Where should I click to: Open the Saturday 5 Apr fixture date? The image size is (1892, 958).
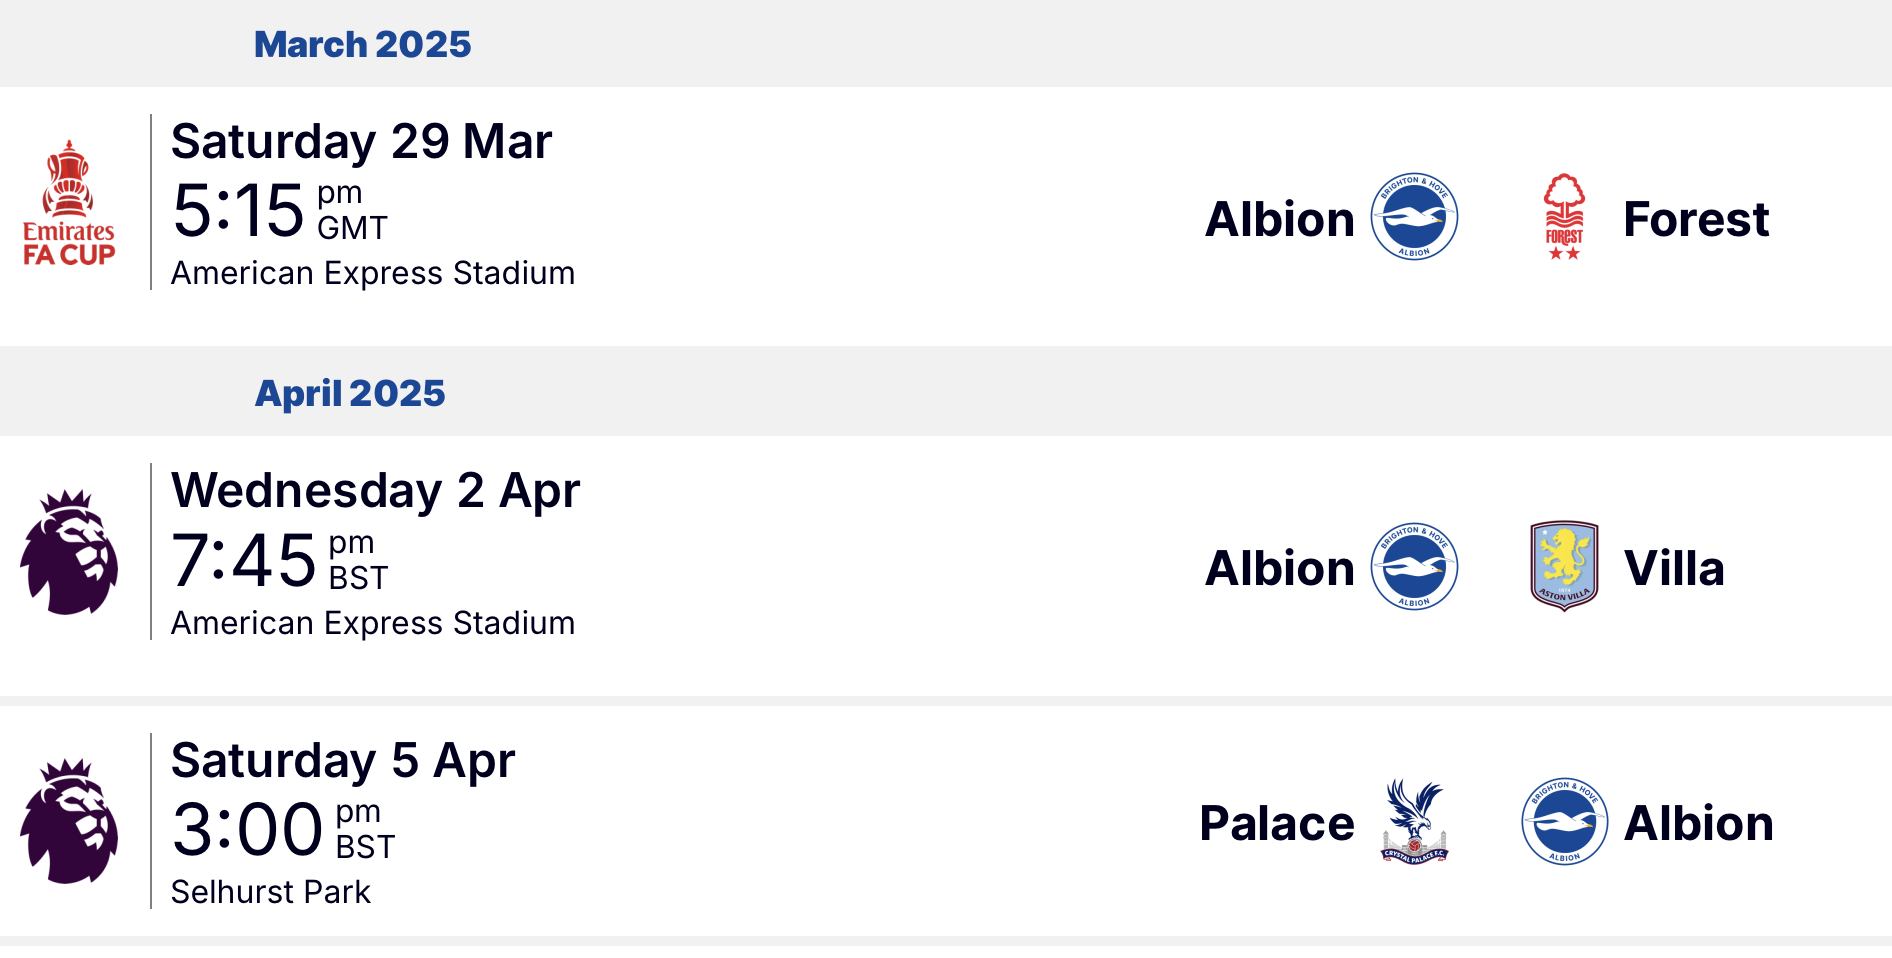[x=343, y=760]
